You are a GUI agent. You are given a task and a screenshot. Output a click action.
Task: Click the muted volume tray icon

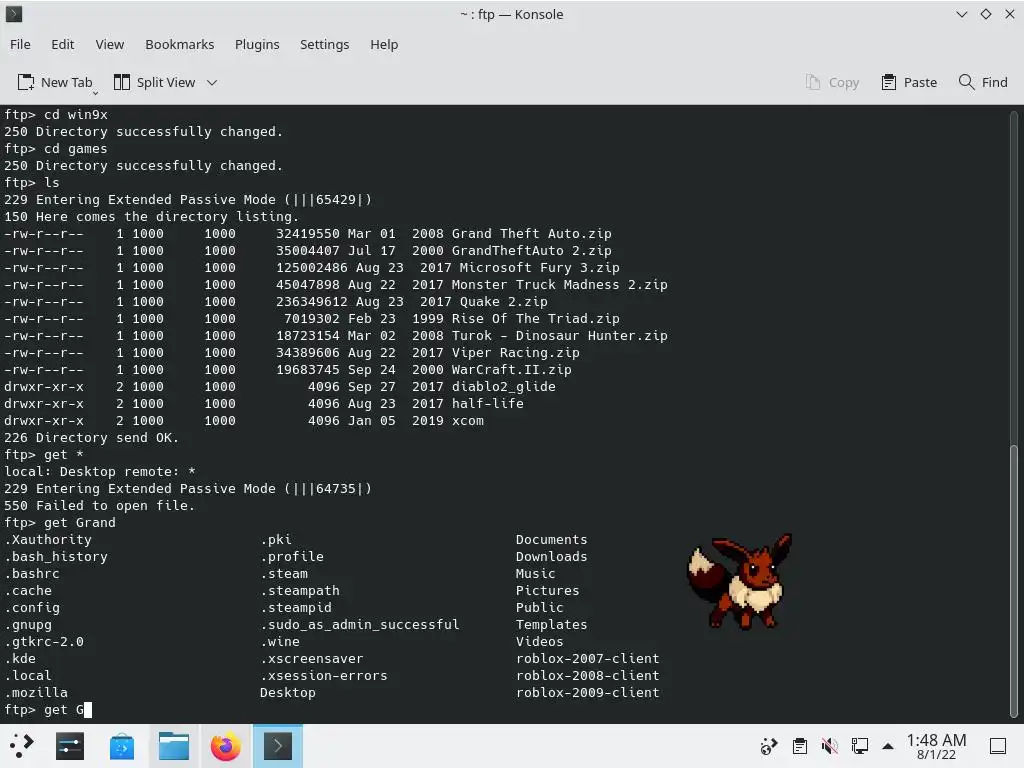click(829, 746)
